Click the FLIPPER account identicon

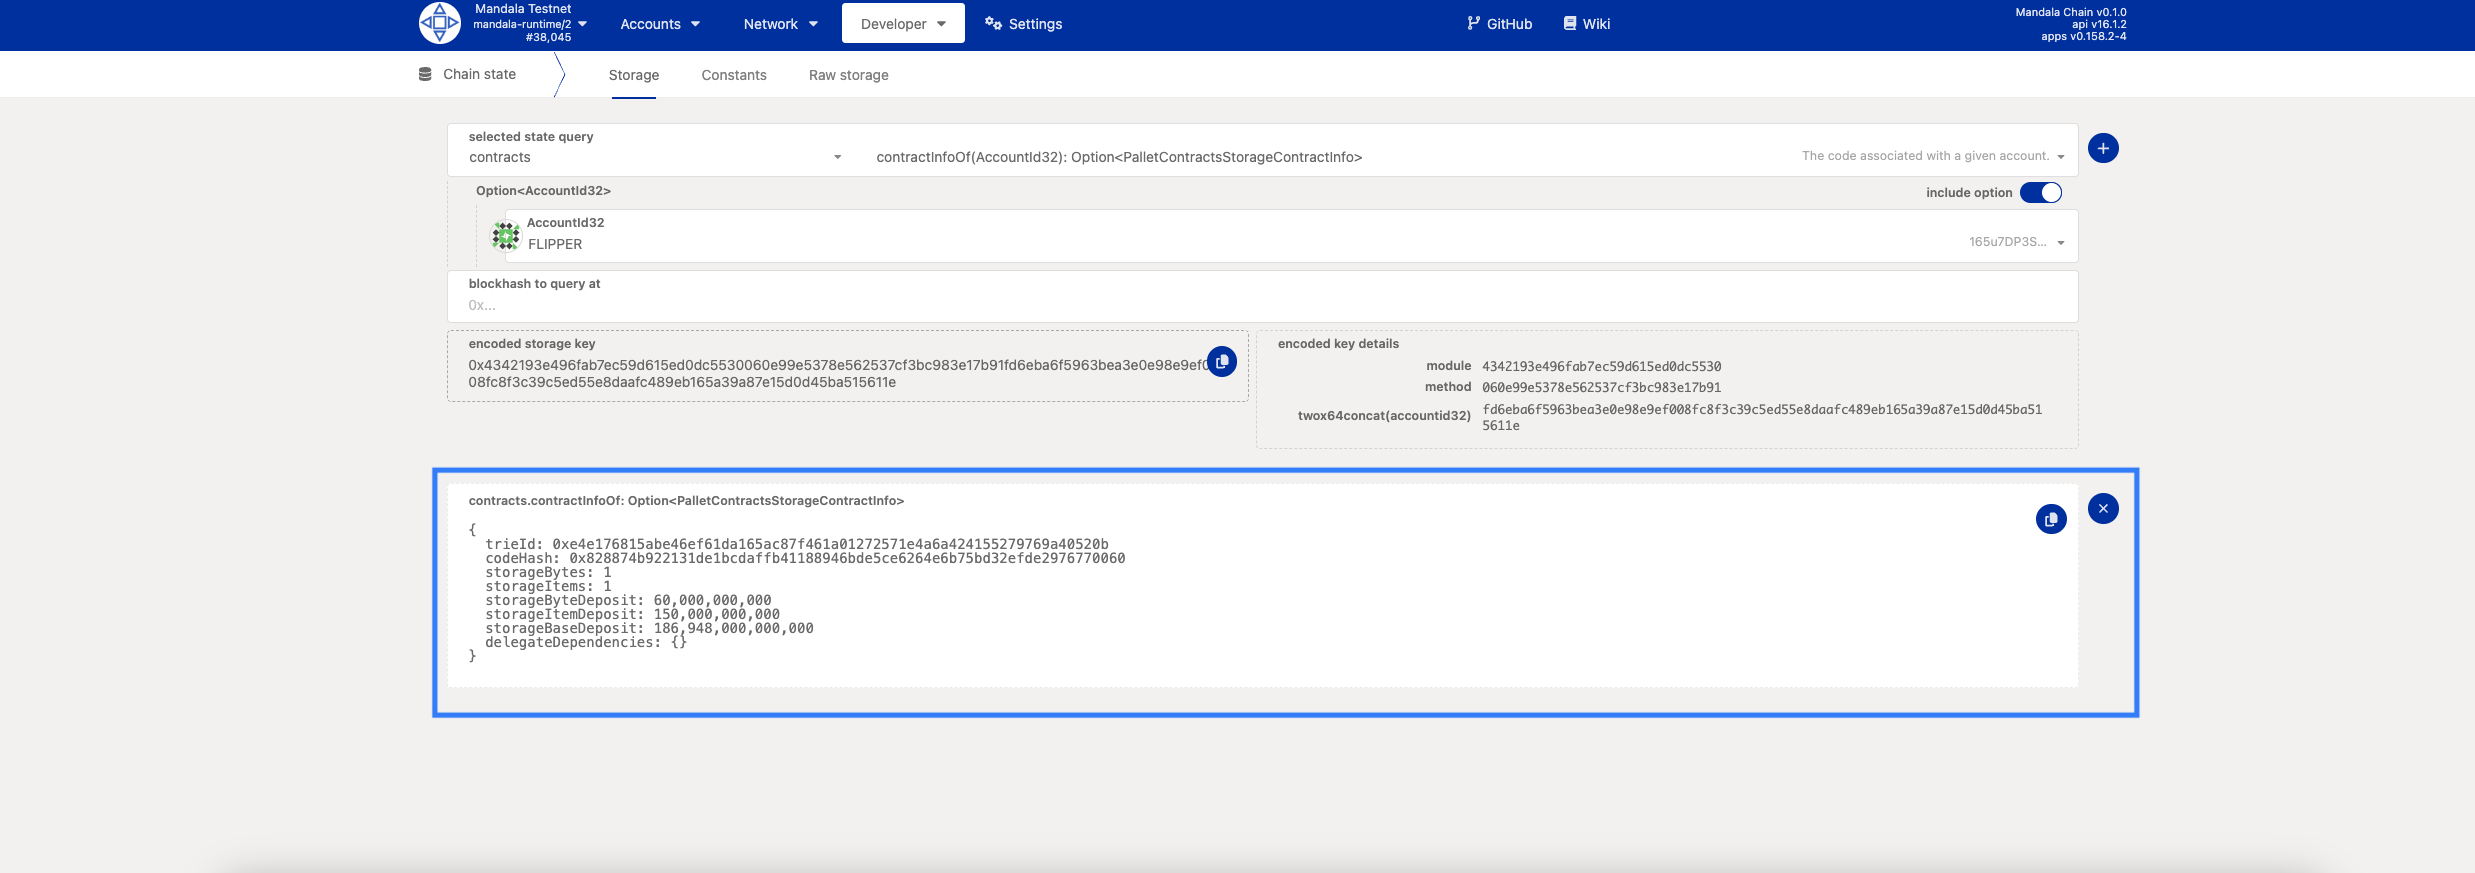(506, 236)
